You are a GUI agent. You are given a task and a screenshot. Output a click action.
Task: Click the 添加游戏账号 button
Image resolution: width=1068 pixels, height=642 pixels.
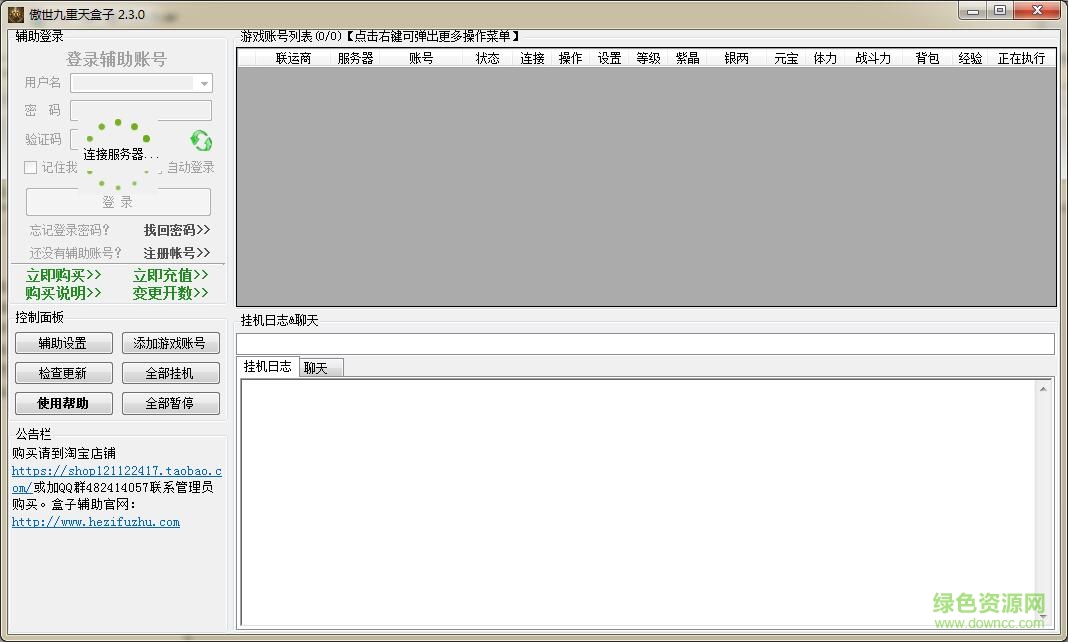[170, 343]
